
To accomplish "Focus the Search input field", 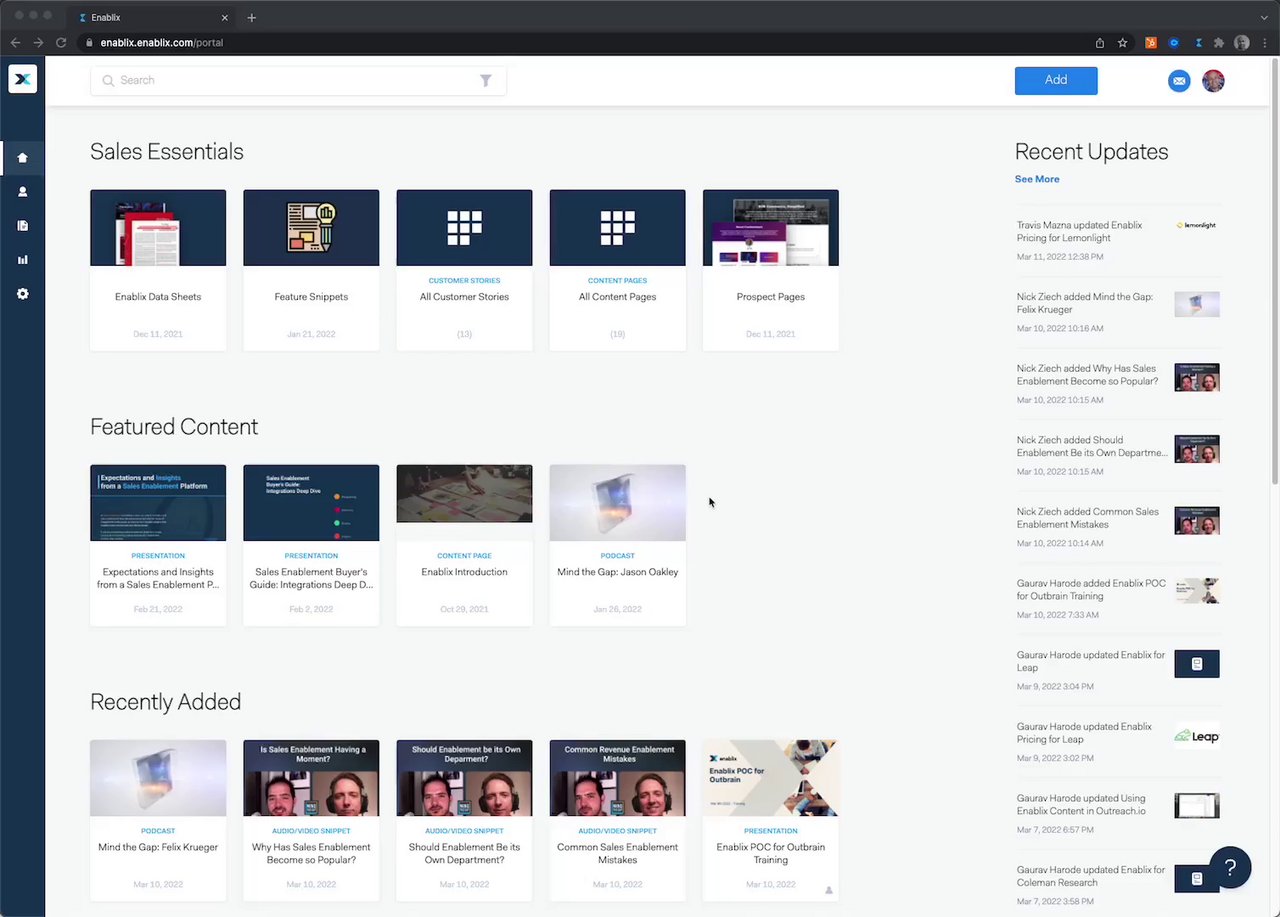I will [290, 80].
